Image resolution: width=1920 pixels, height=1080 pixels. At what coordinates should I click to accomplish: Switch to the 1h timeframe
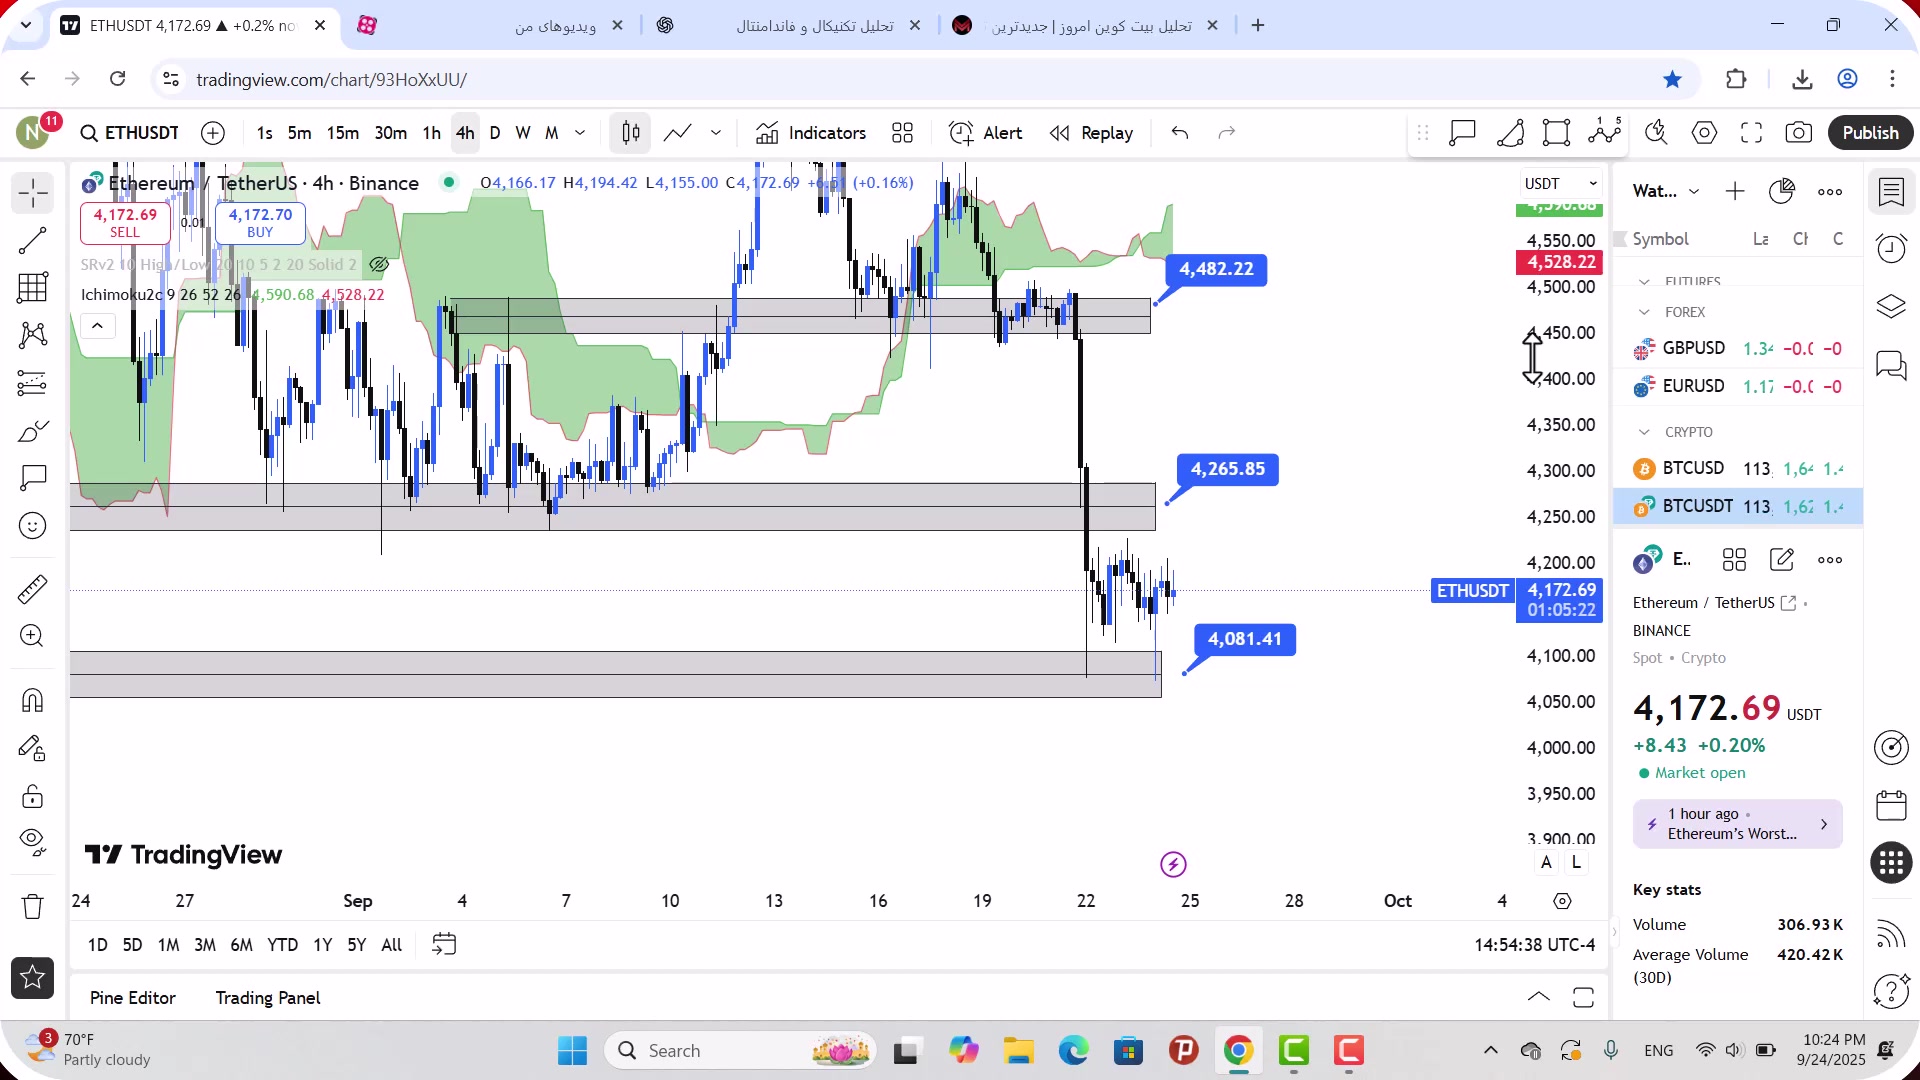click(x=431, y=133)
